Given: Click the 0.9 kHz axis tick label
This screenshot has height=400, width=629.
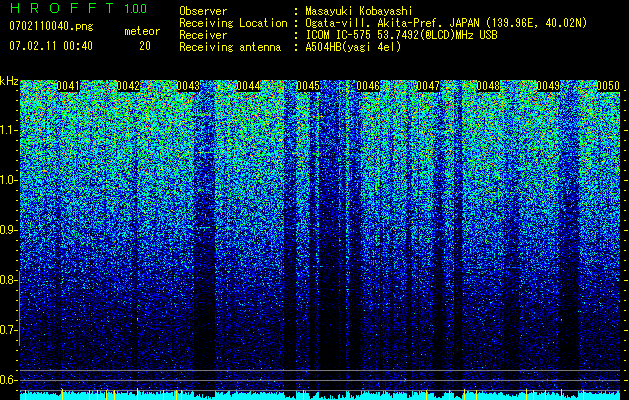Looking at the screenshot, I should click(8, 230).
